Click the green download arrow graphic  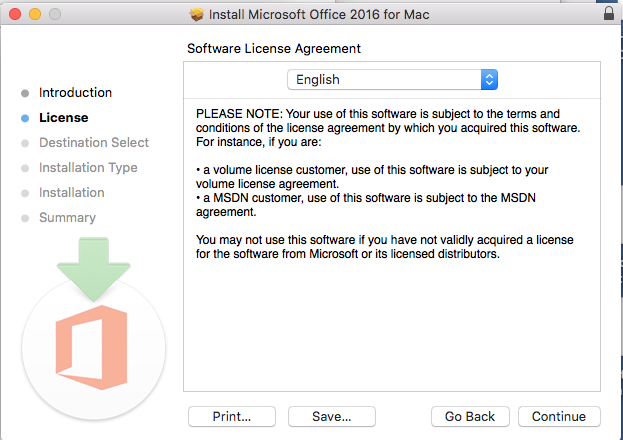93,269
